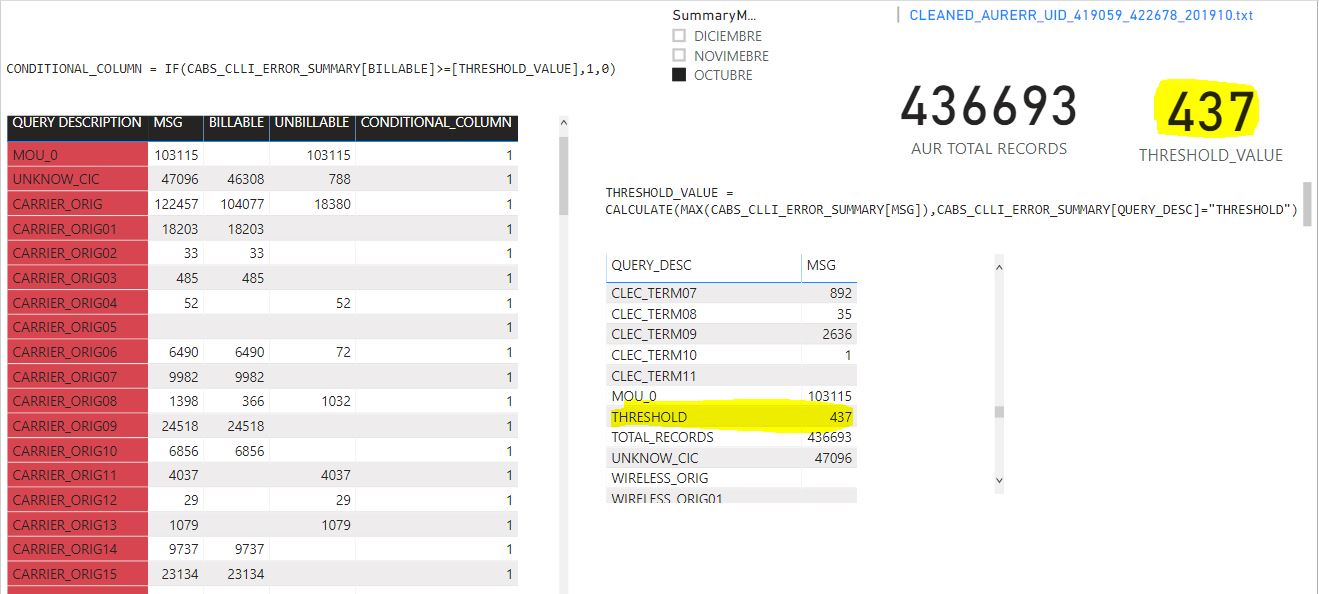This screenshot has width=1319, height=594.
Task: Select the highlighted THRESHOLD row label
Action: 649,416
